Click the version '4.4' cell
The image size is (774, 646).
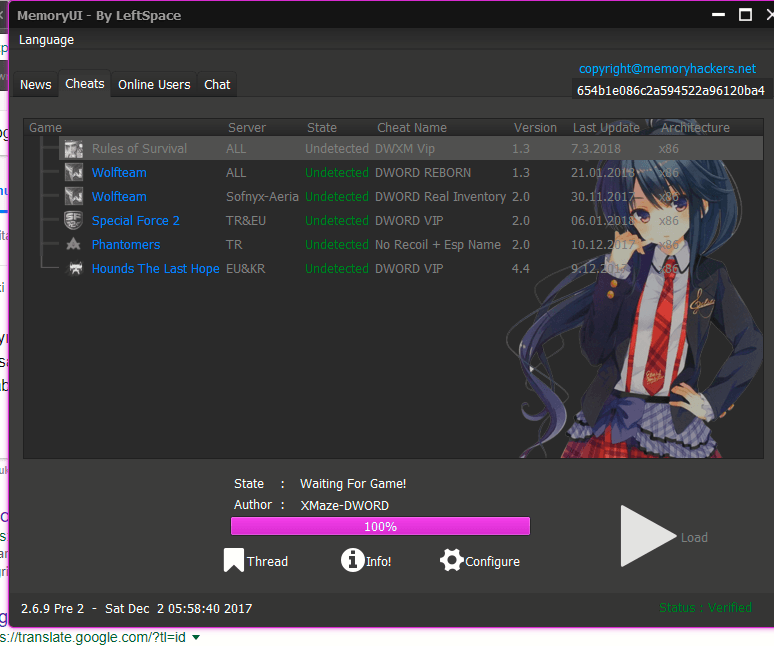pos(521,268)
